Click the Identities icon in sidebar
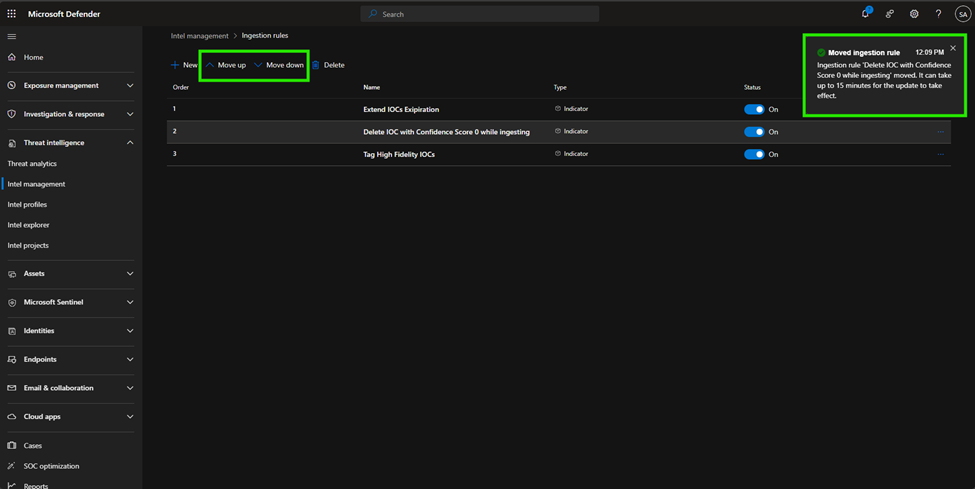 11,331
